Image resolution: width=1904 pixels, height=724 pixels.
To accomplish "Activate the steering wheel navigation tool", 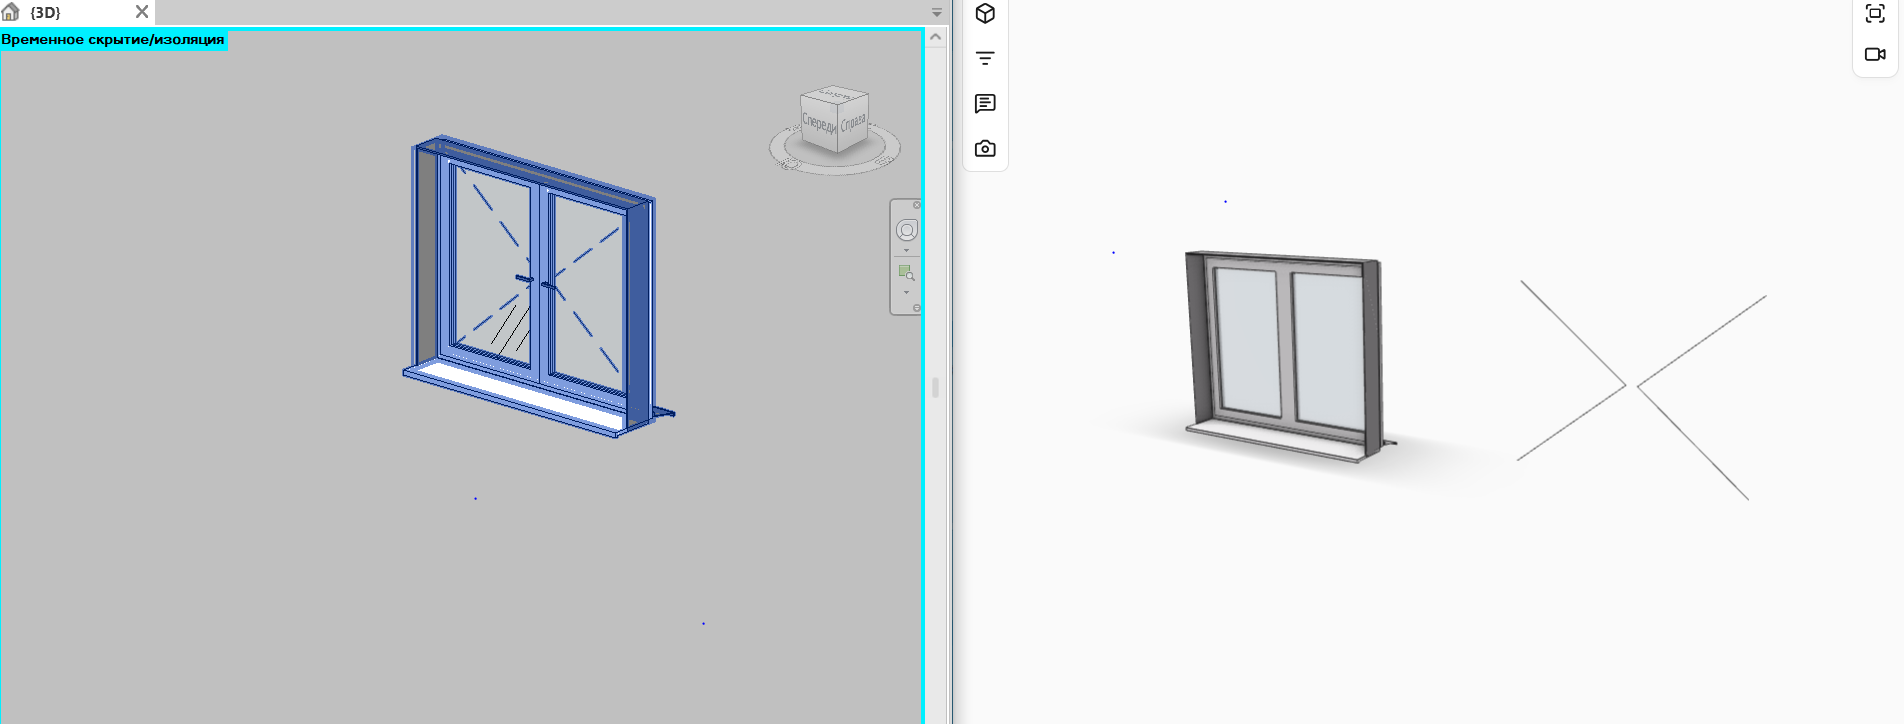I will coord(906,230).
